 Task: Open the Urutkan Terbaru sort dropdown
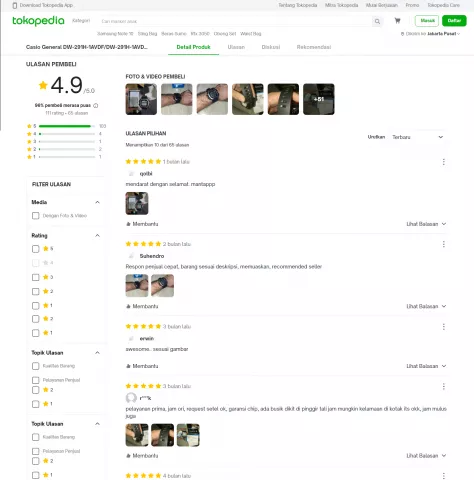[418, 137]
